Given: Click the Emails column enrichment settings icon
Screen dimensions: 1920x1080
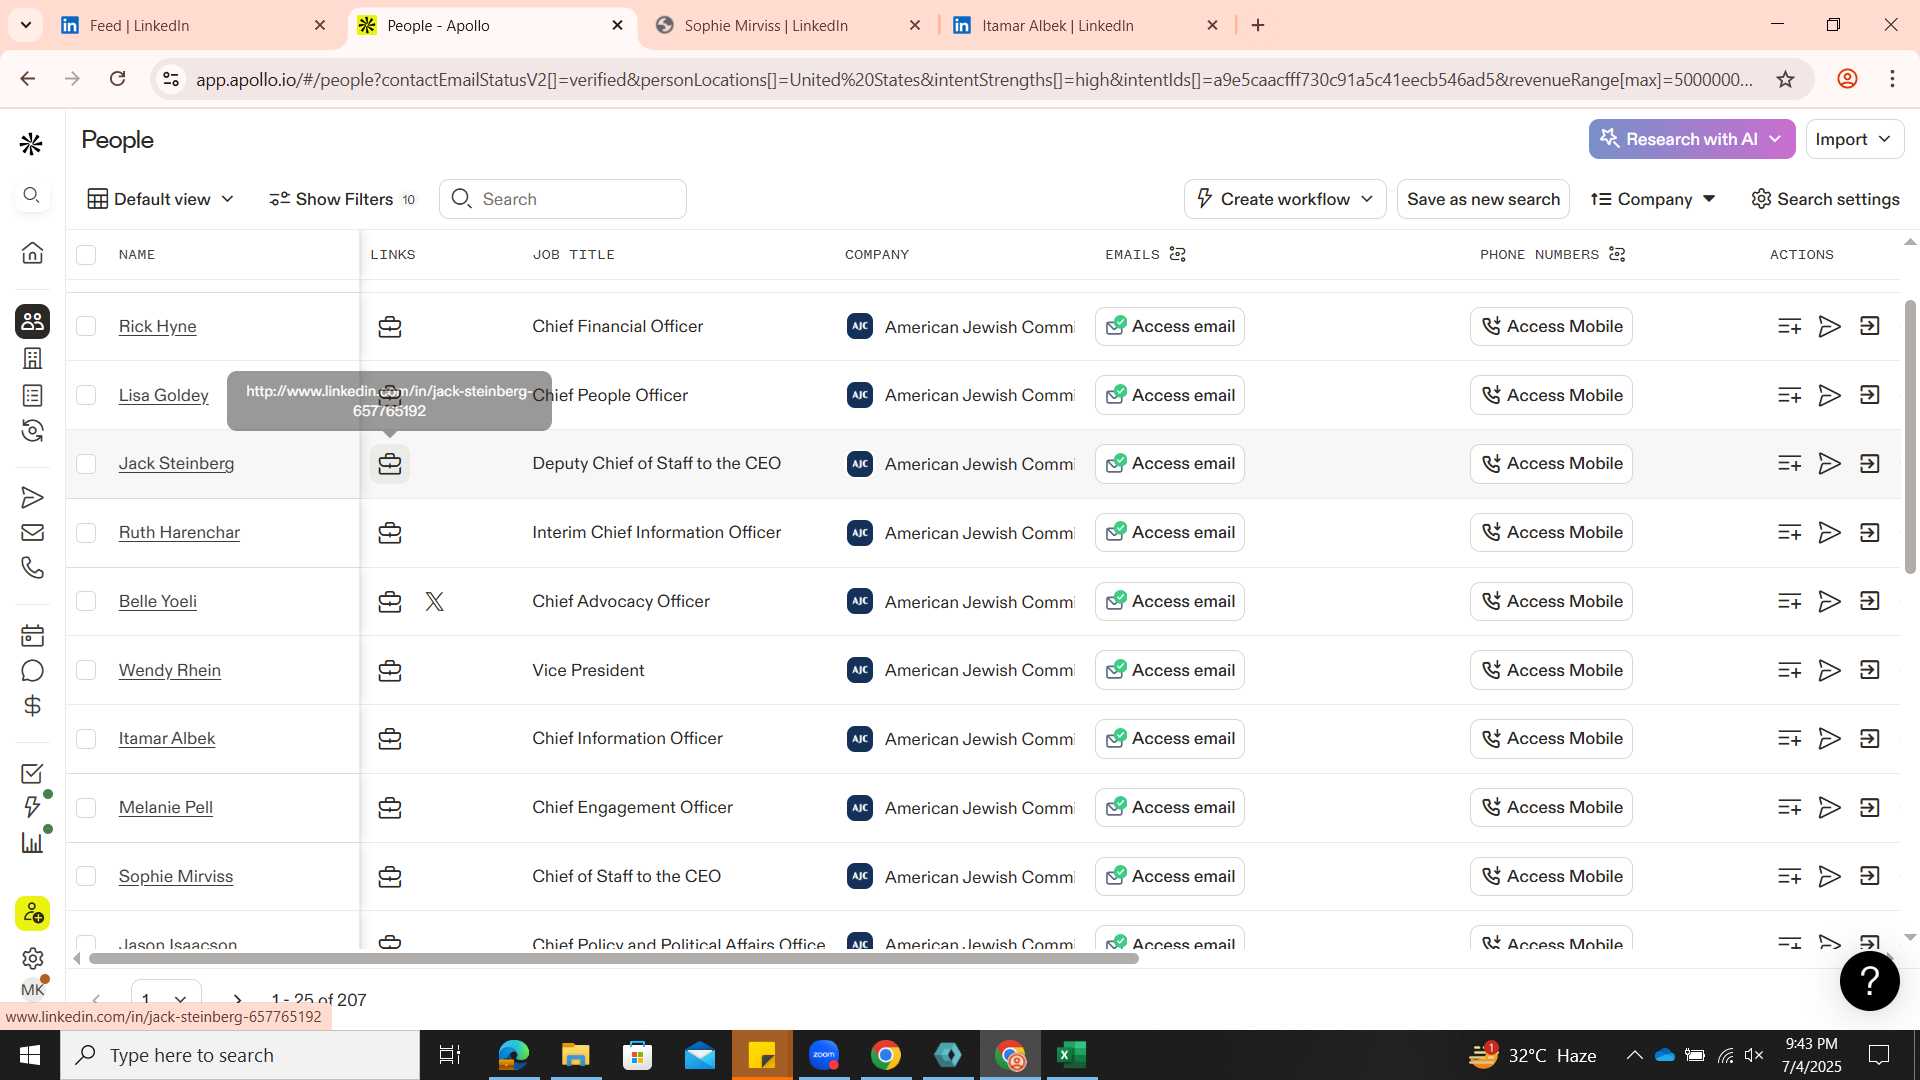Looking at the screenshot, I should 1178,254.
